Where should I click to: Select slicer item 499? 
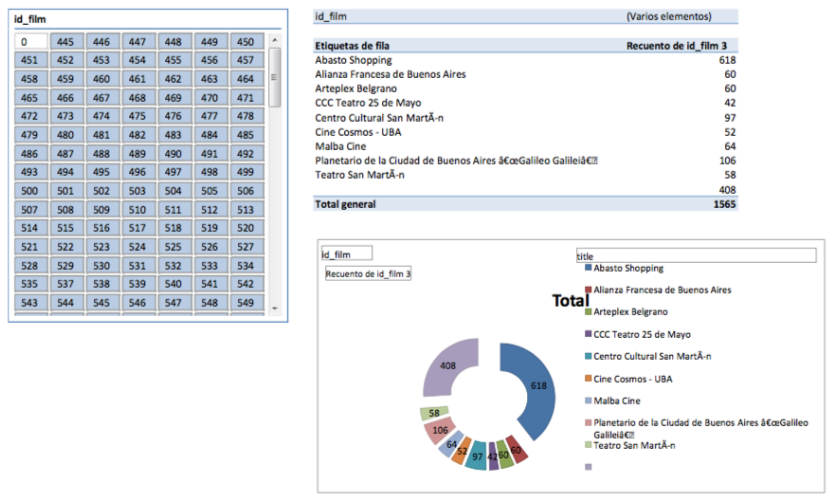(x=246, y=172)
